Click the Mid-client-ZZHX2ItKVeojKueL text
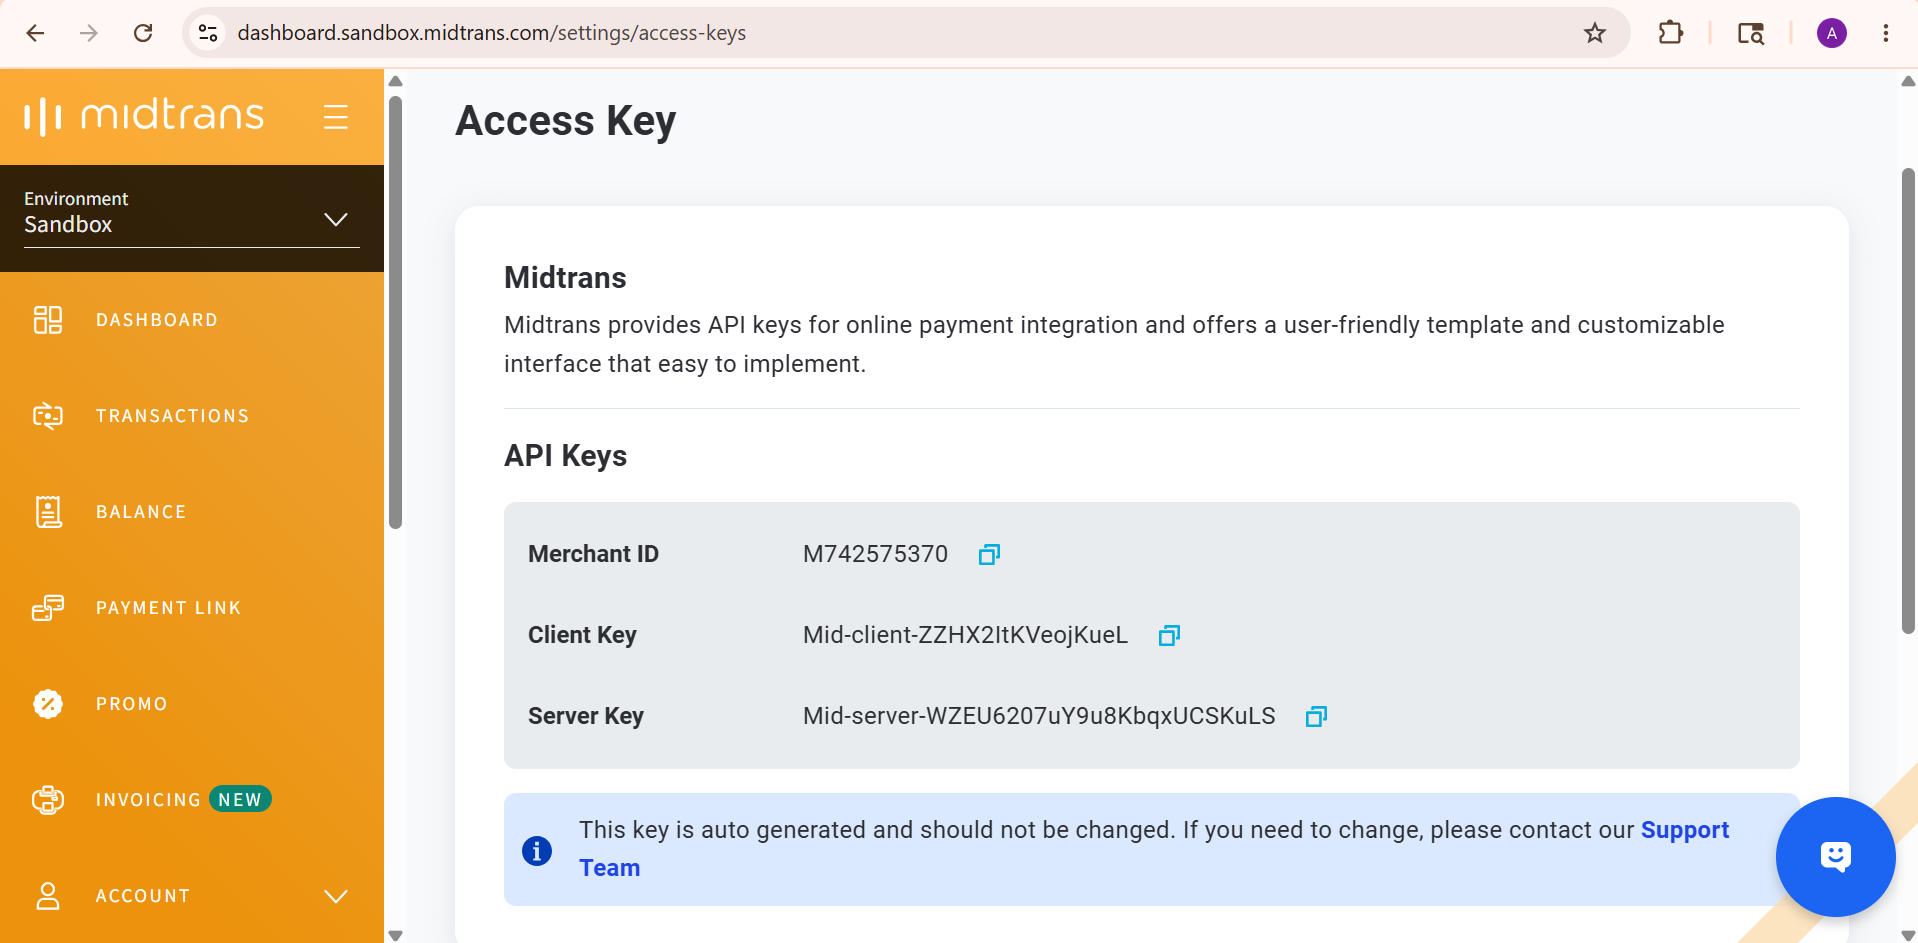The width and height of the screenshot is (1918, 943). pyautogui.click(x=965, y=635)
